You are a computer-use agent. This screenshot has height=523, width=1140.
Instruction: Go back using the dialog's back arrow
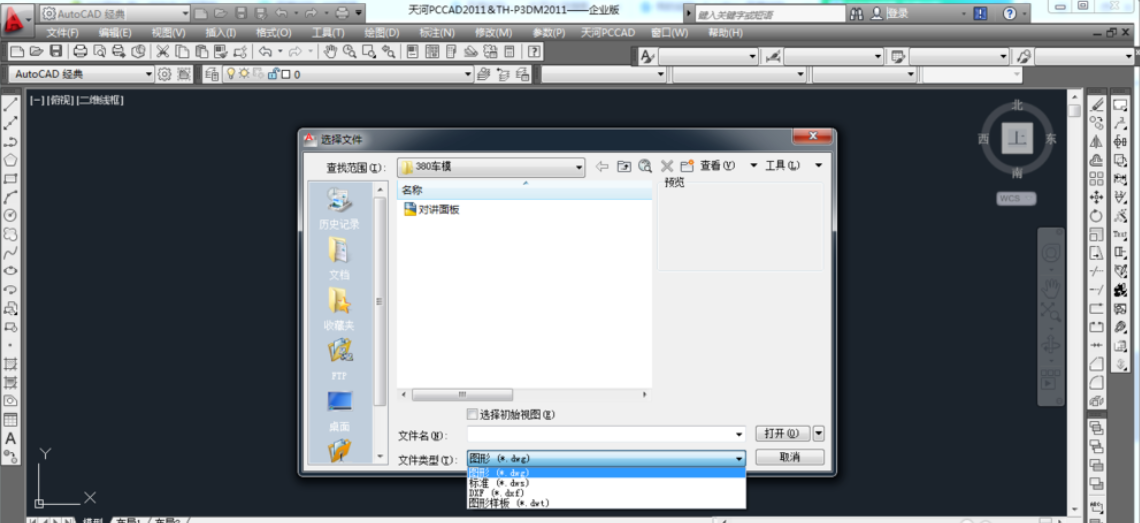tap(602, 166)
